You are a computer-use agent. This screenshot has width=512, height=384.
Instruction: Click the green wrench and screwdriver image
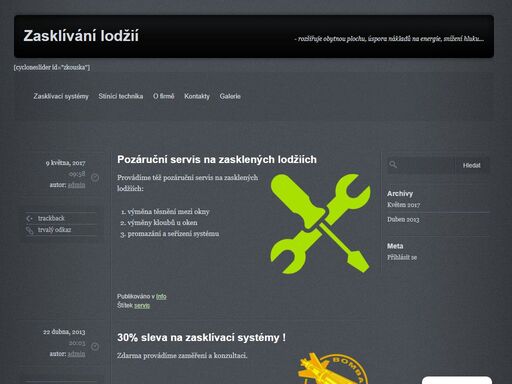pos(320,224)
